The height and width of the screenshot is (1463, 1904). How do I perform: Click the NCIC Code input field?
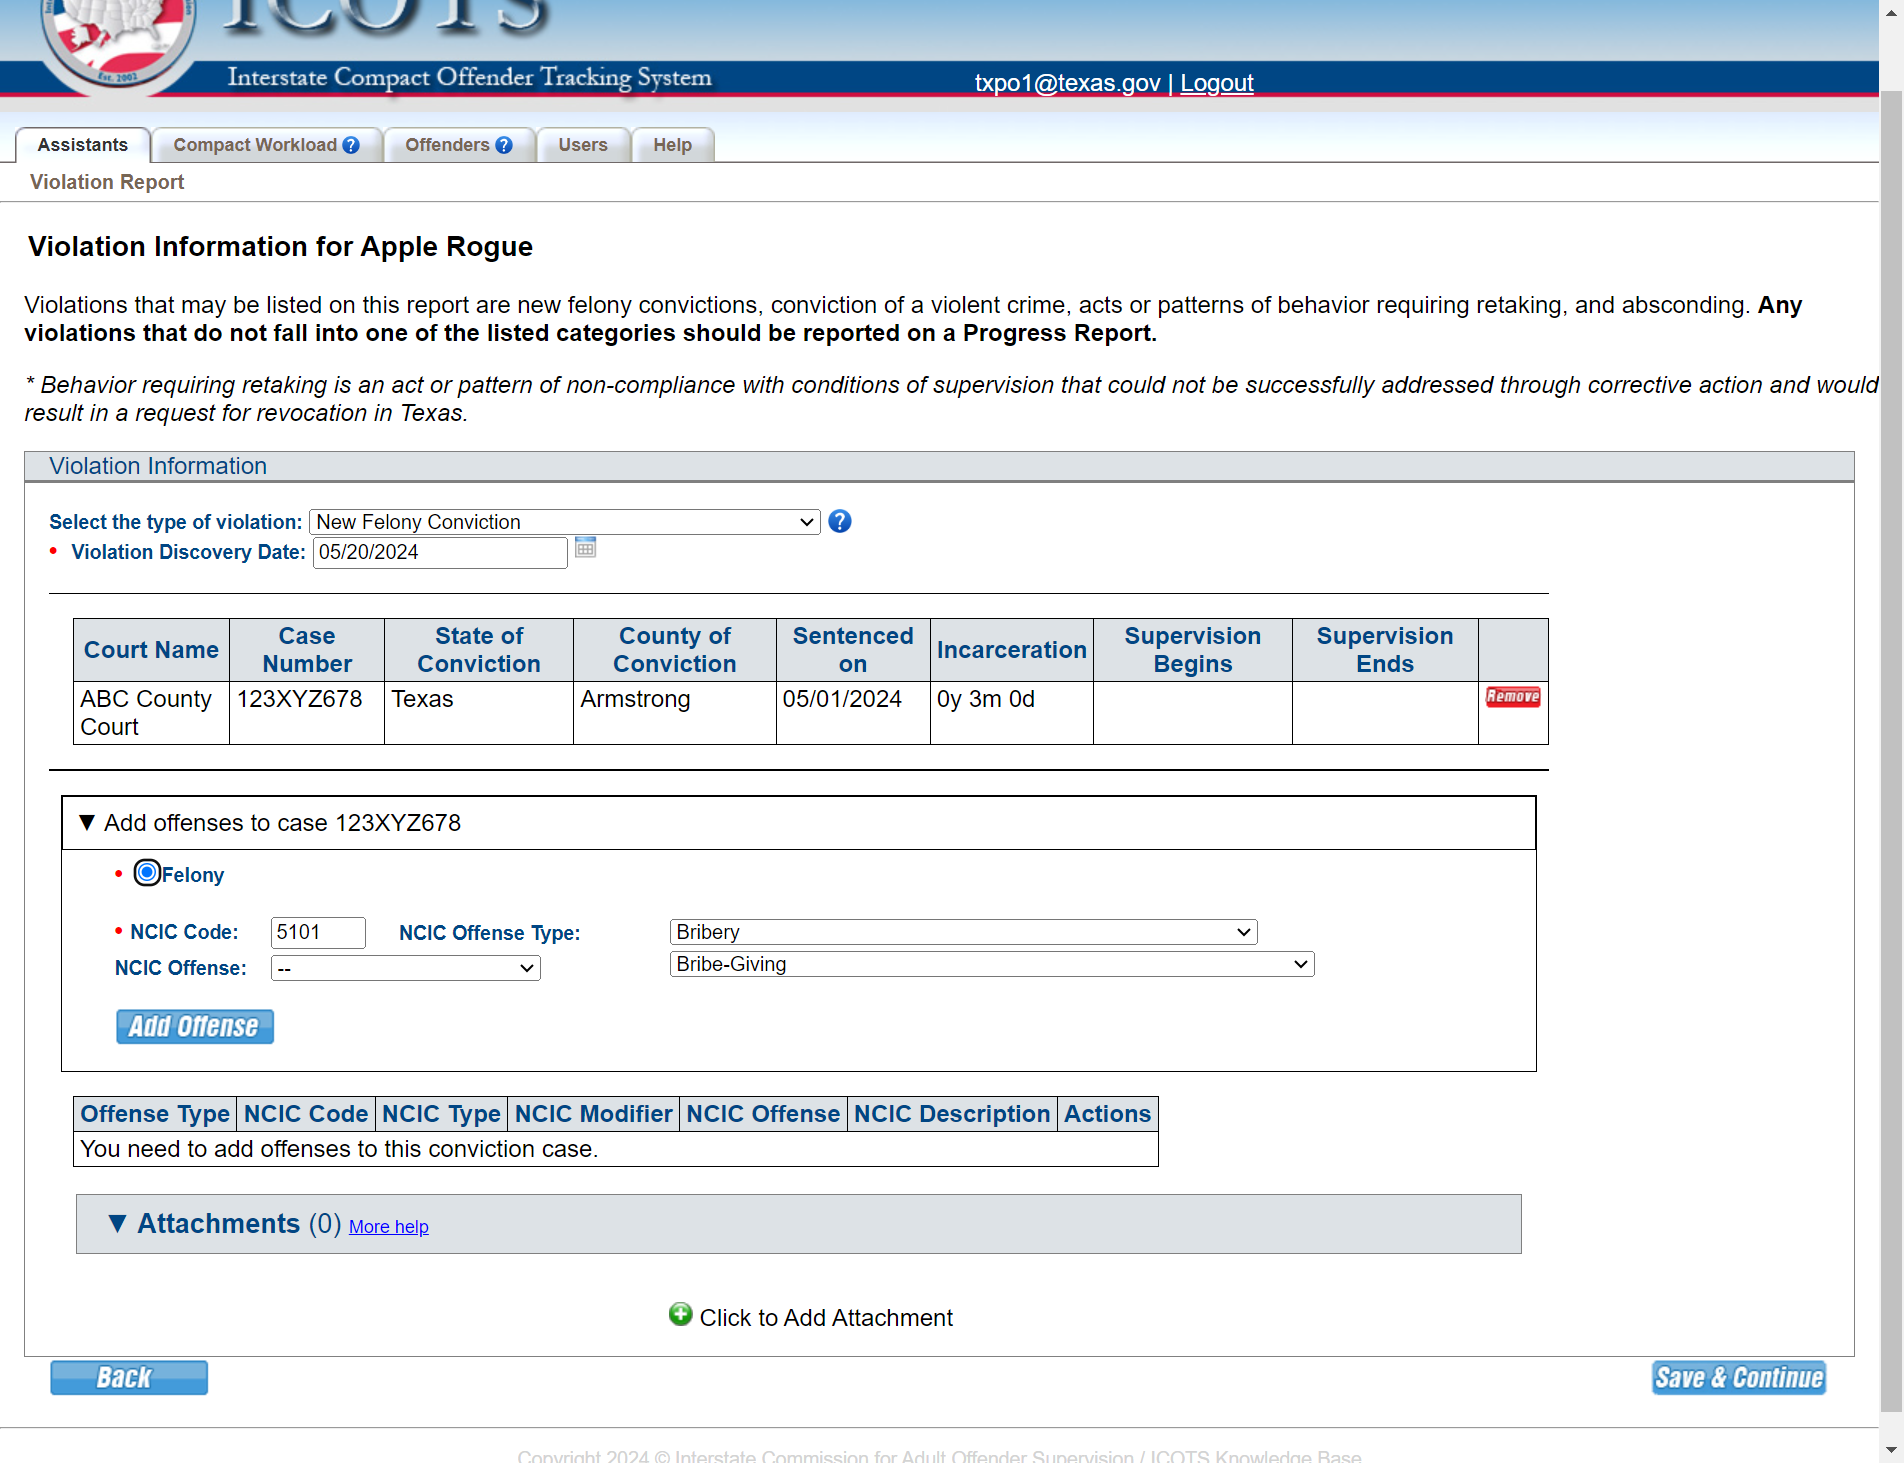318,933
